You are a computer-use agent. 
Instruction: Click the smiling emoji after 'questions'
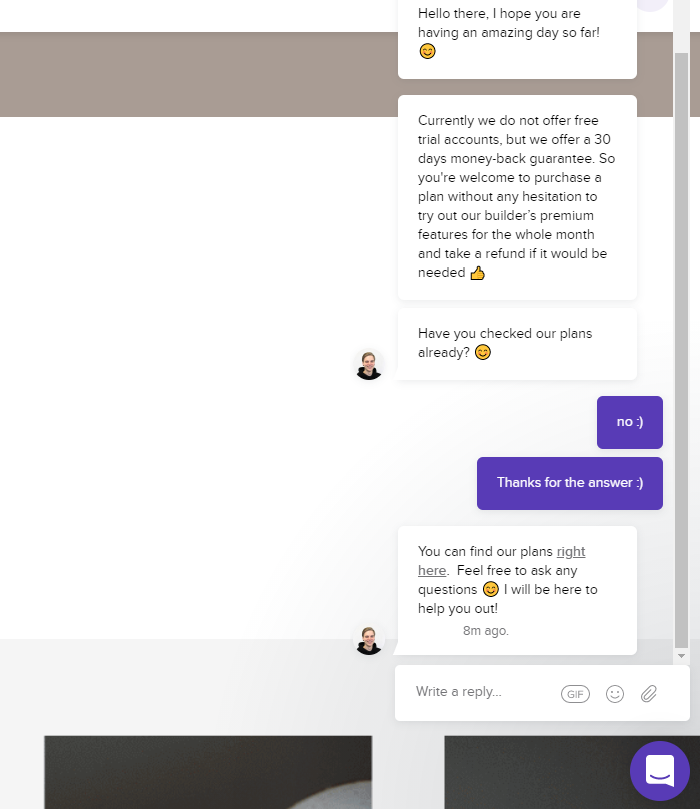click(491, 589)
